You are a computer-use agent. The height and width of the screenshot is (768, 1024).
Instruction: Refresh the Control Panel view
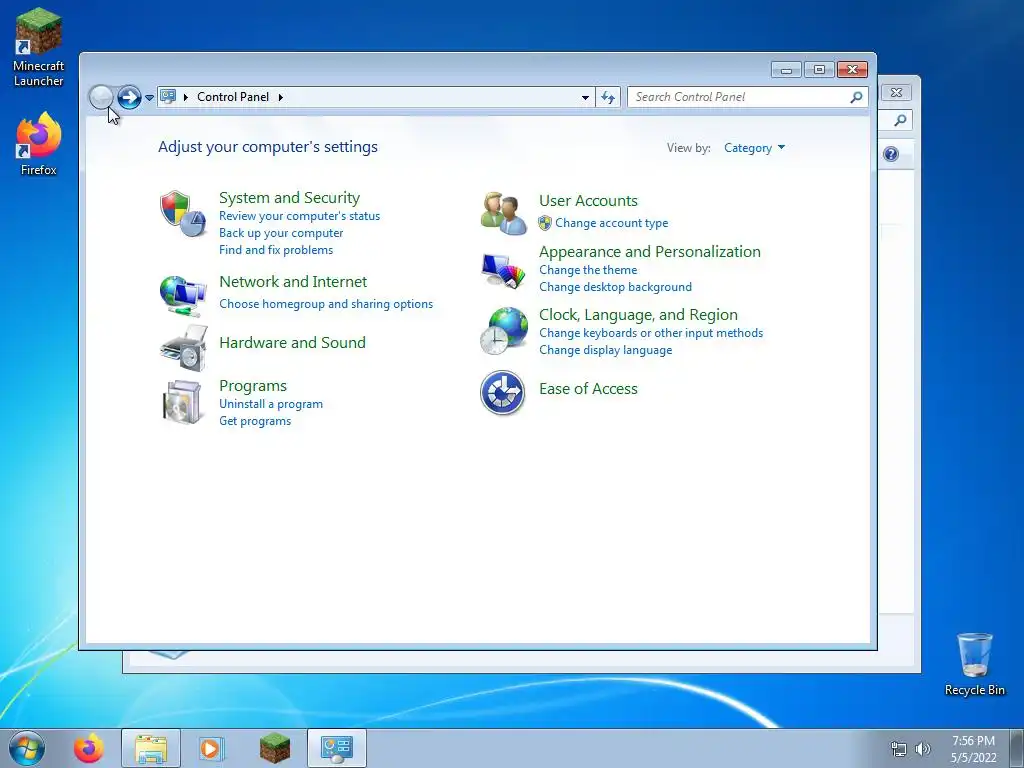click(608, 97)
